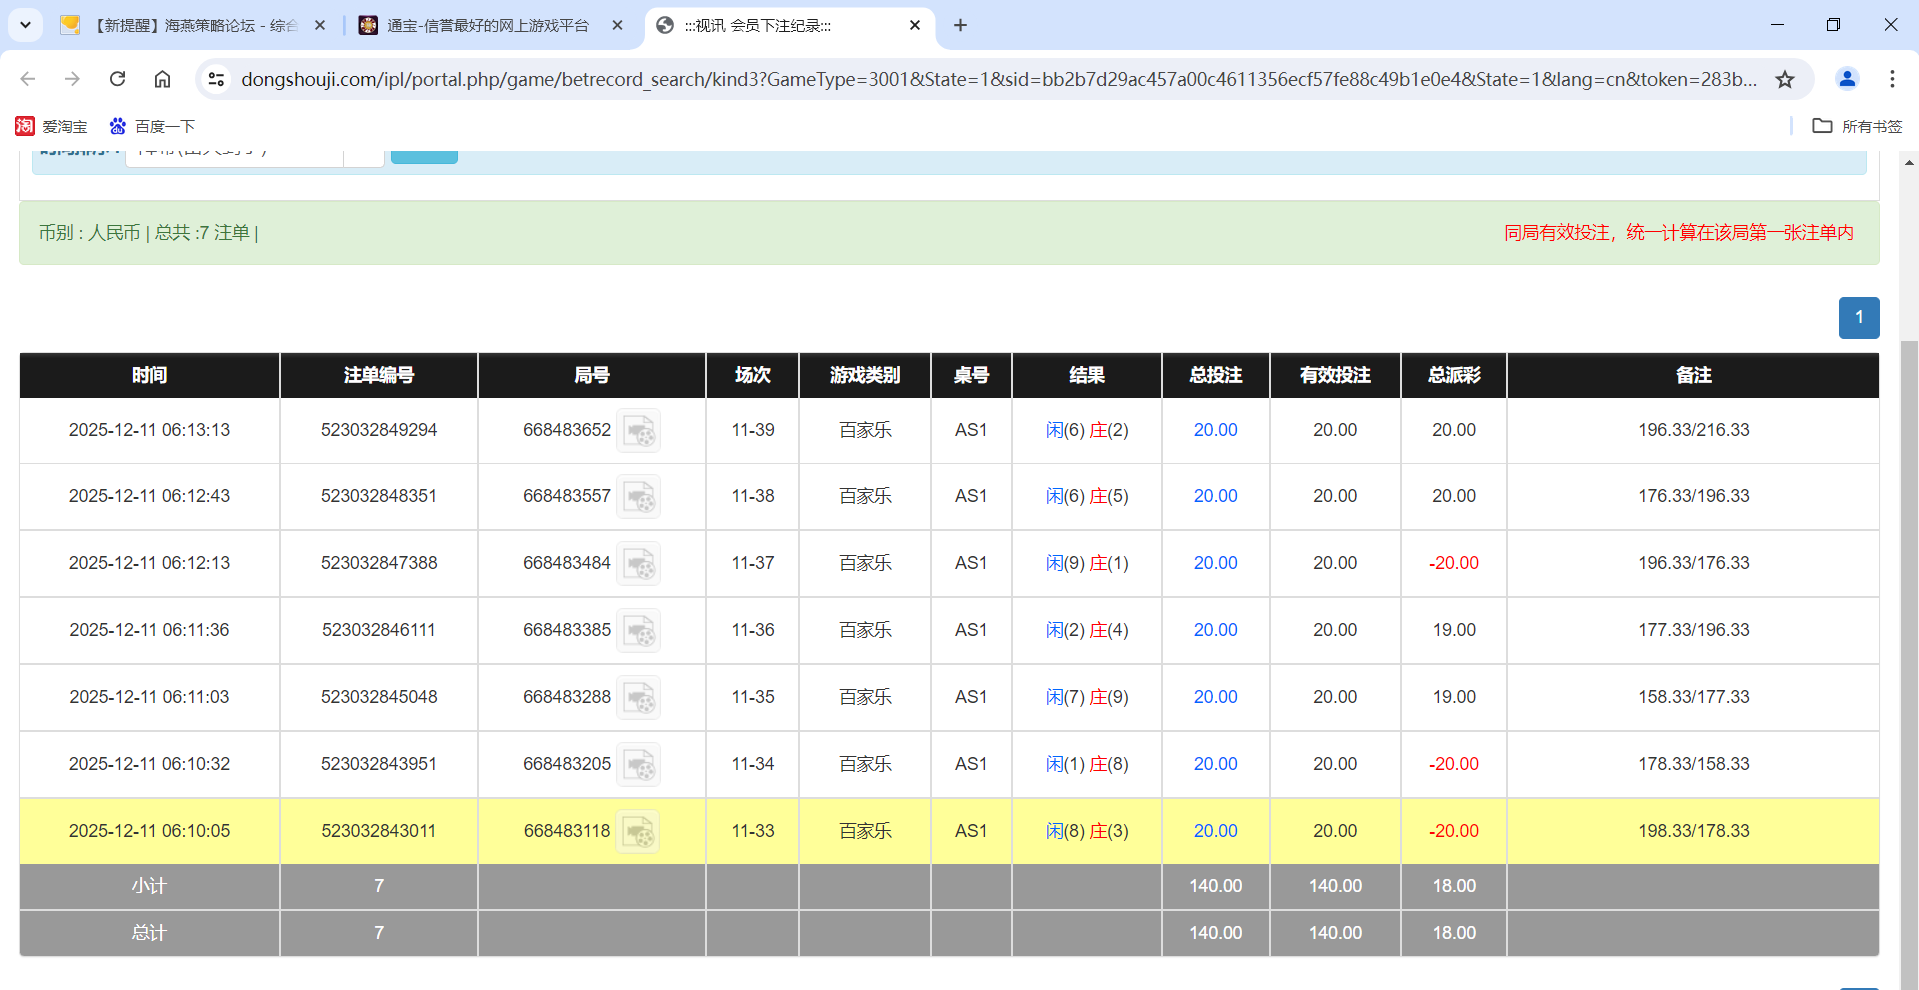Open video record for round 668483288
This screenshot has height=990, width=1919.
640,697
